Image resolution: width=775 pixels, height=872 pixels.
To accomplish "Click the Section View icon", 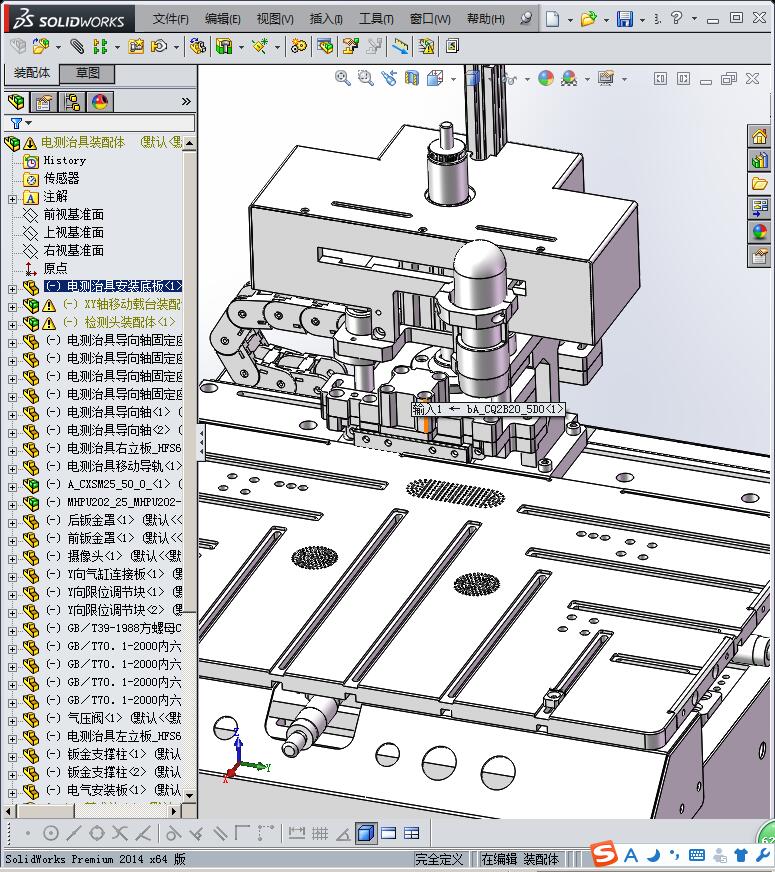I will pyautogui.click(x=412, y=78).
